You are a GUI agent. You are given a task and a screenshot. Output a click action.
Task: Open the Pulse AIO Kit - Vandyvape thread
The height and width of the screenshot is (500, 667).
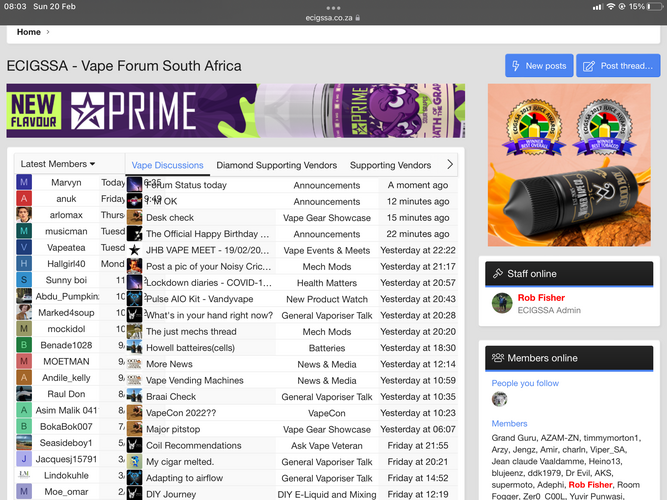(200, 299)
